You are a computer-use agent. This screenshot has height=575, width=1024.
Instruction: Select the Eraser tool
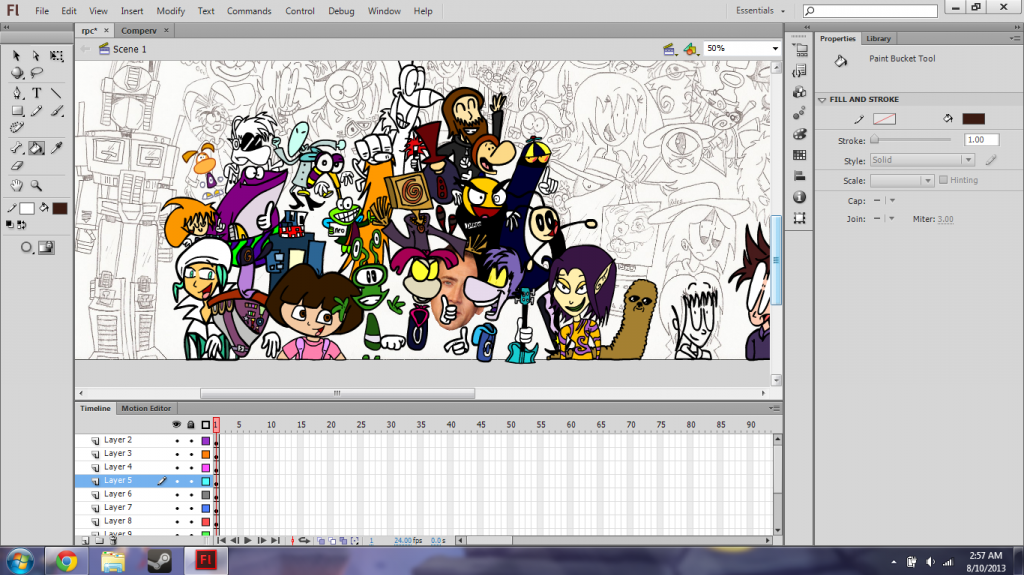[17, 166]
